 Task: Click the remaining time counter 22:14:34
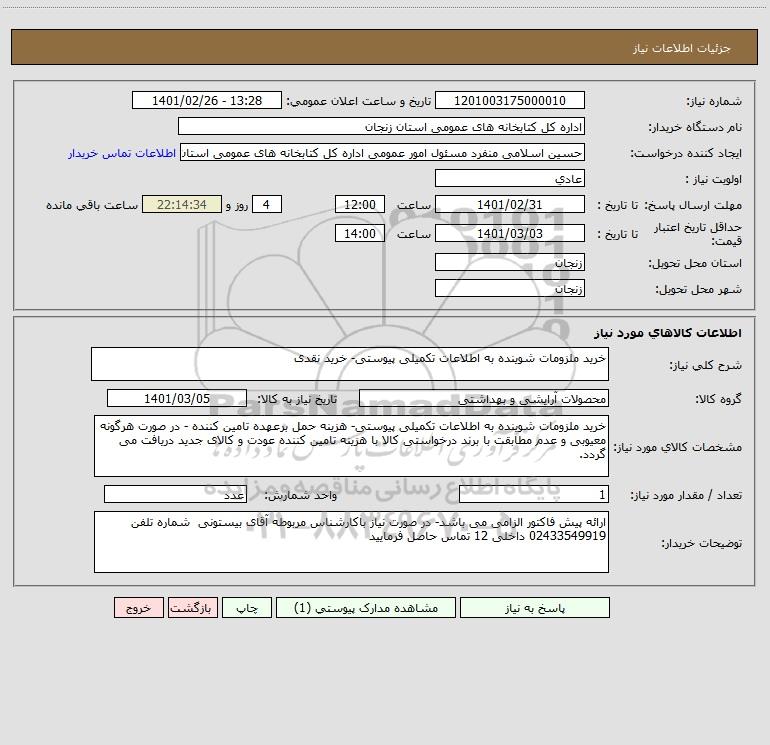(x=182, y=204)
